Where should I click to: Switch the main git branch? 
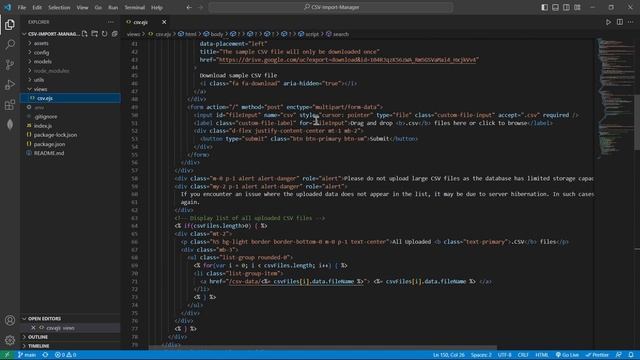pos(27,355)
